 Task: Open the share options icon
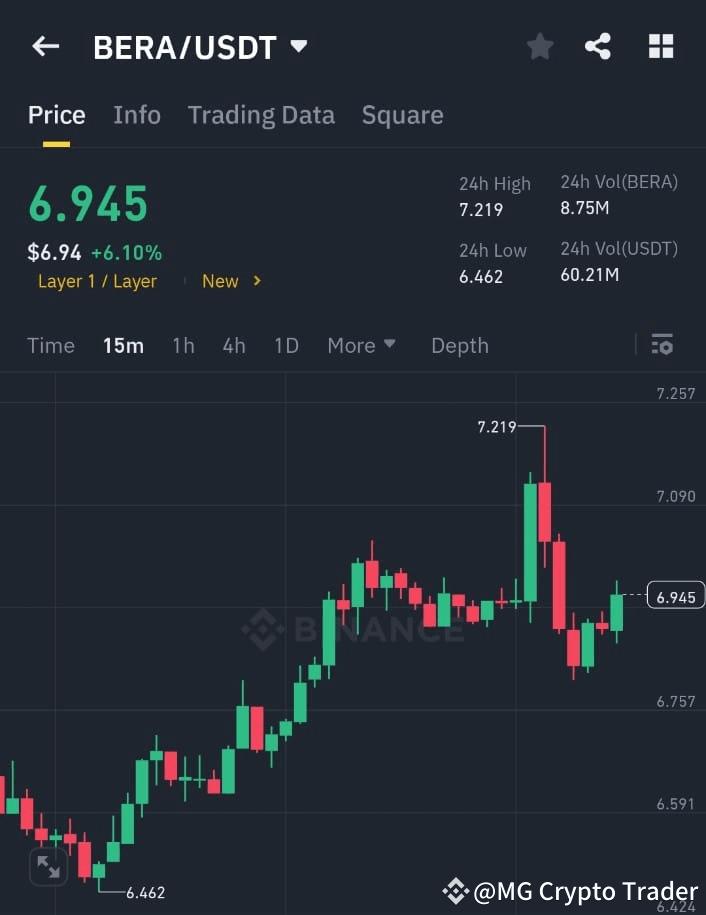[x=599, y=45]
